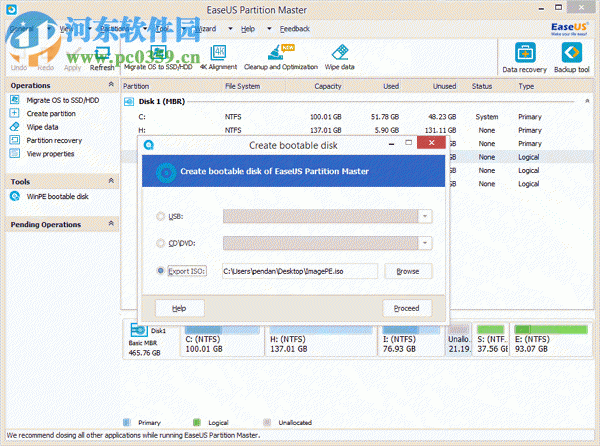
Task: Collapse the Pending Operations panel
Action: point(111,223)
